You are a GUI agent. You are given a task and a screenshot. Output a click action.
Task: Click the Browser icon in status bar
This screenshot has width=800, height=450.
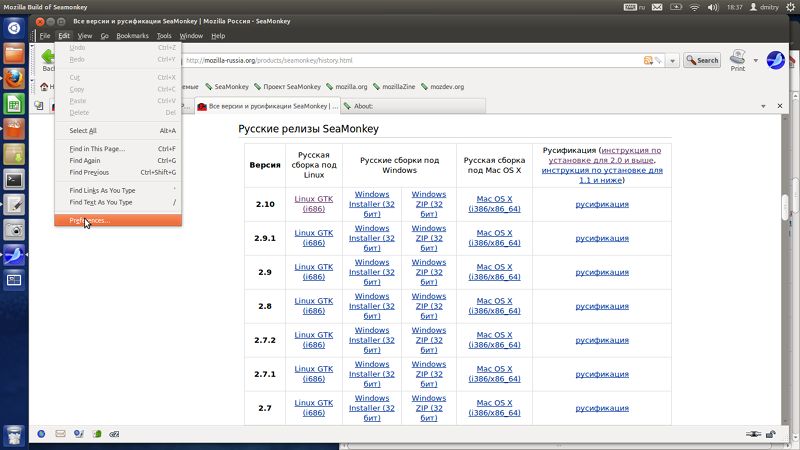click(41, 434)
